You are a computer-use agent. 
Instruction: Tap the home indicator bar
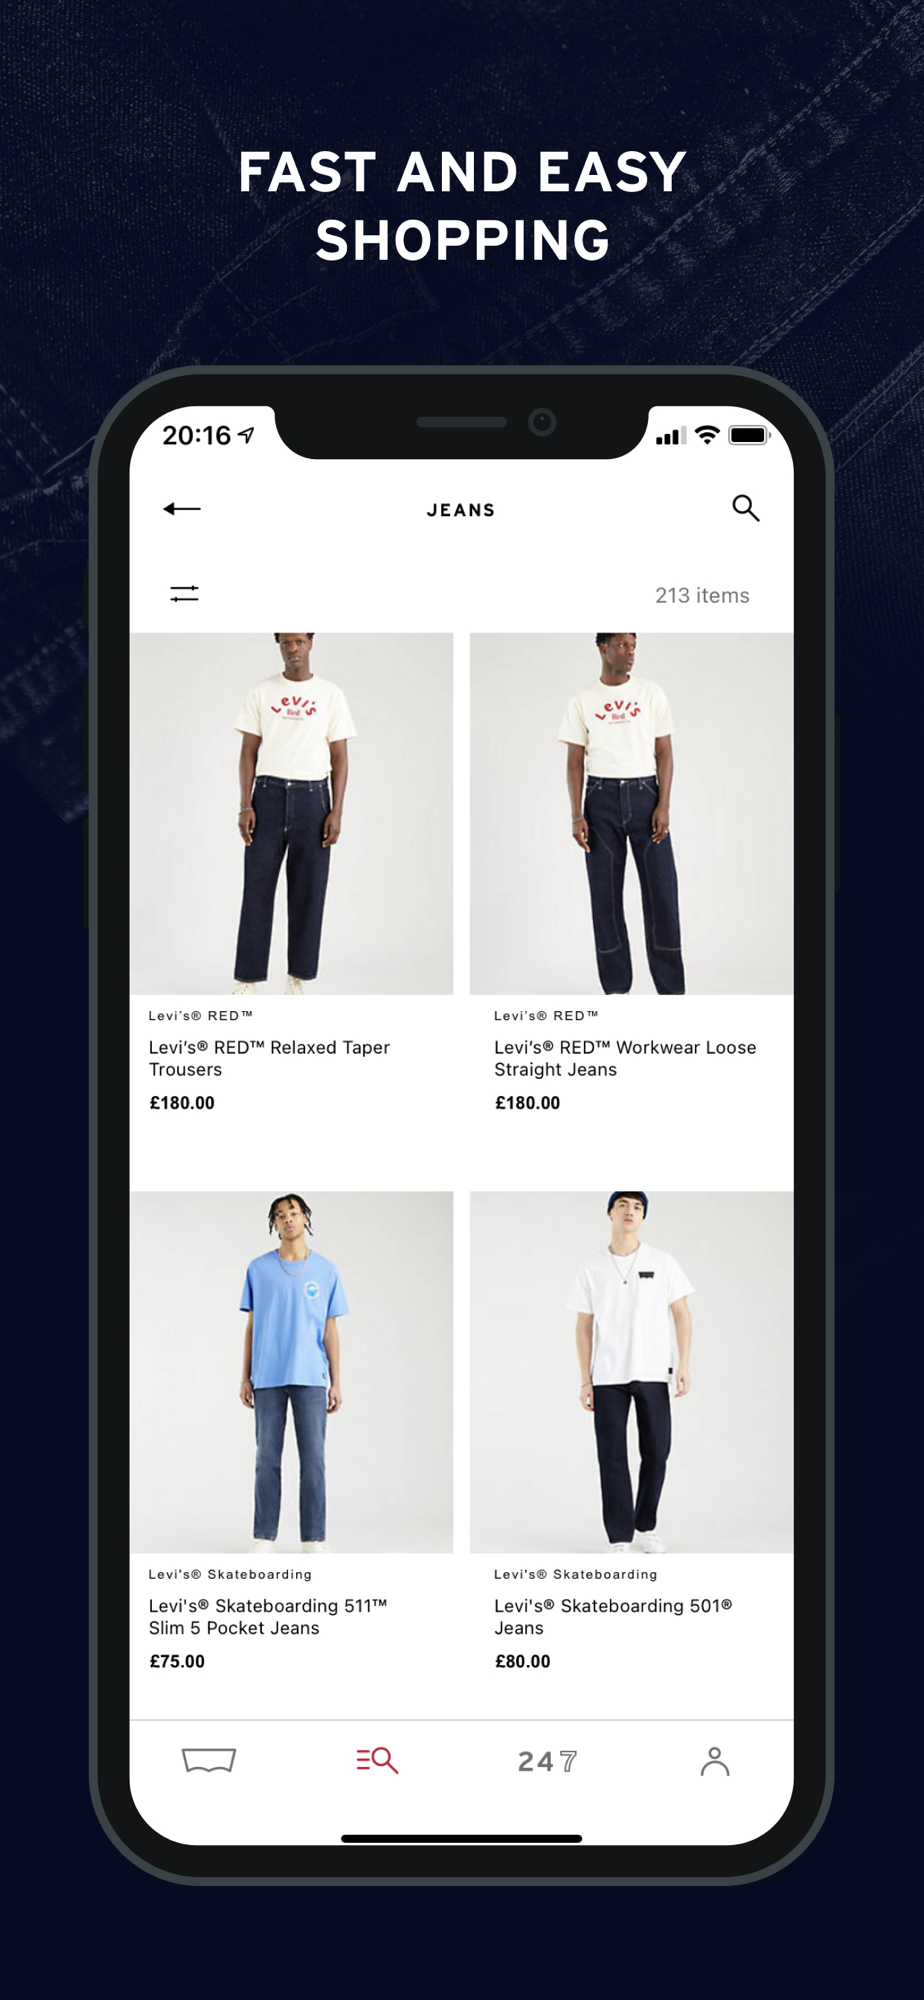coord(461,1838)
